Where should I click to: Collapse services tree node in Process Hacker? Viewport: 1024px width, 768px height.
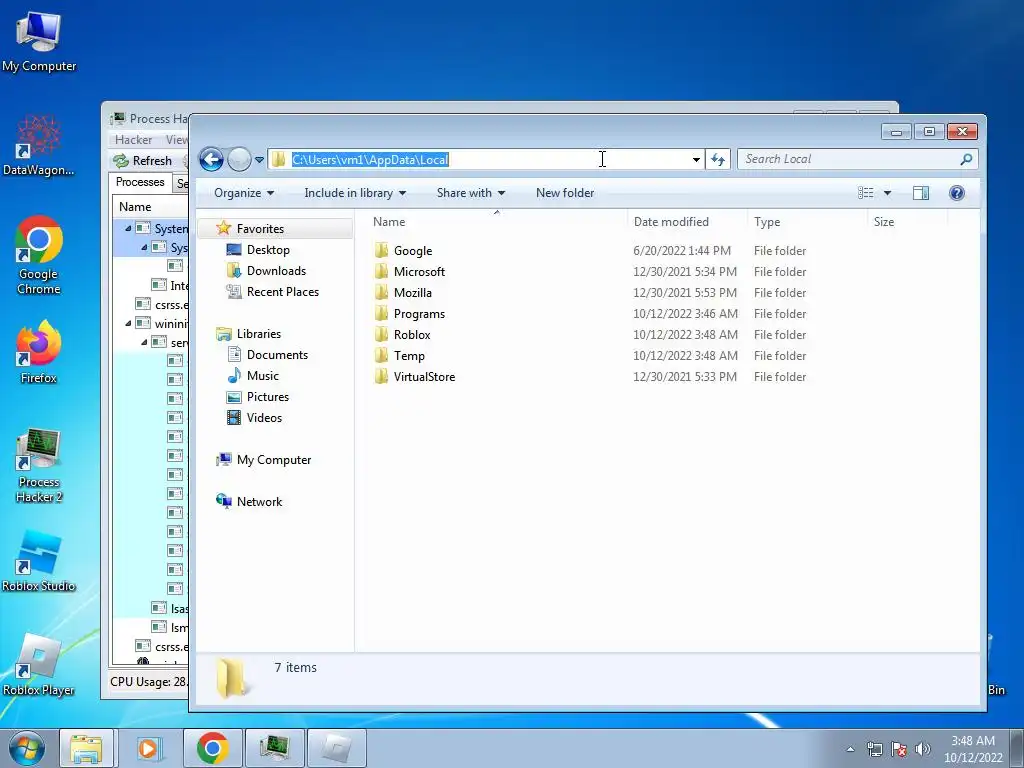pos(144,342)
